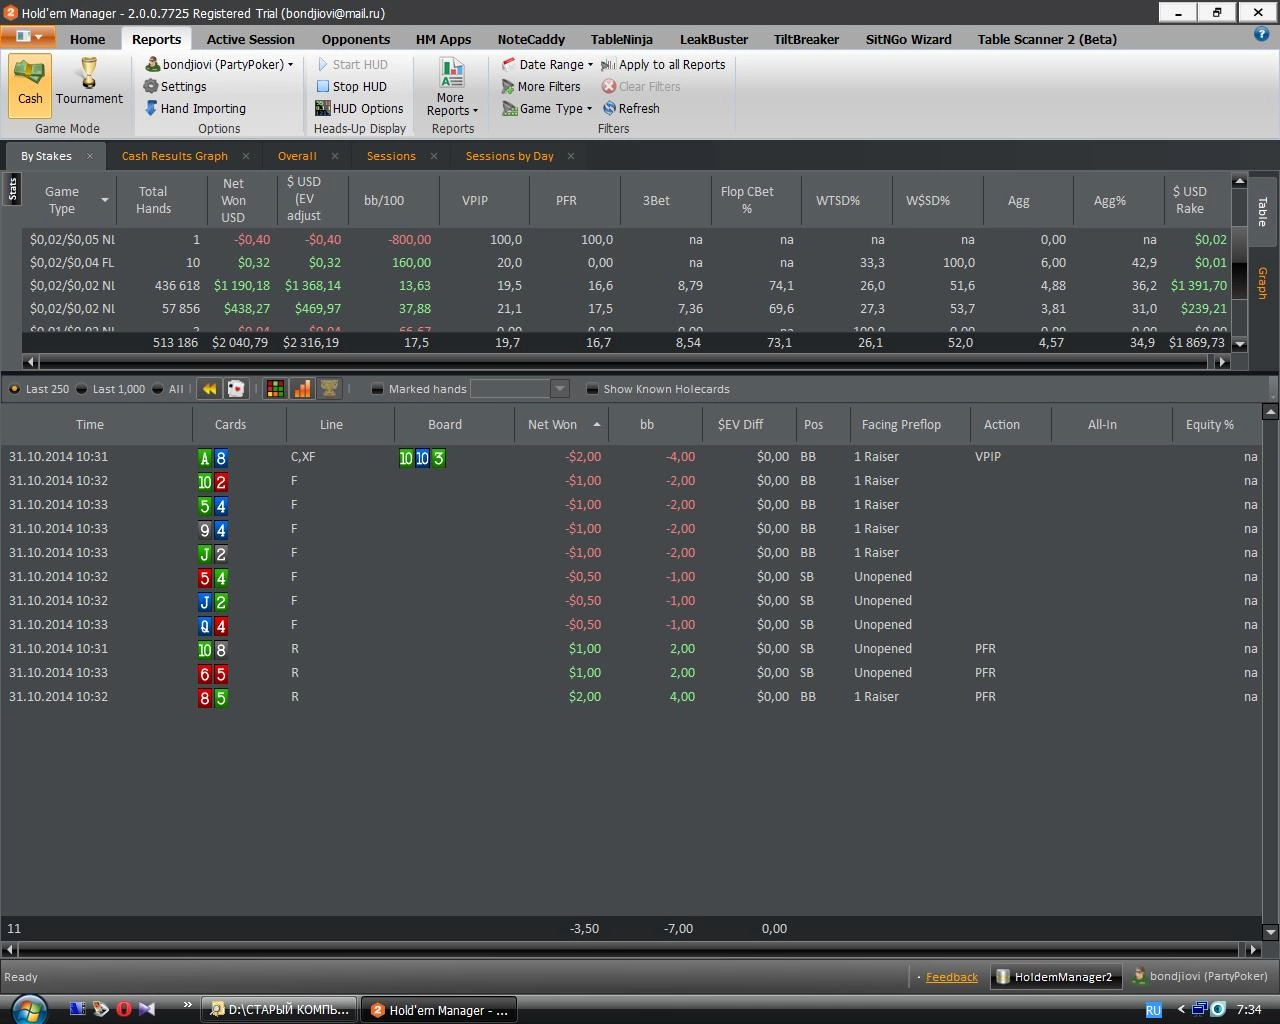Open the NoteCaddy tab
This screenshot has height=1024, width=1280.
pos(531,39)
